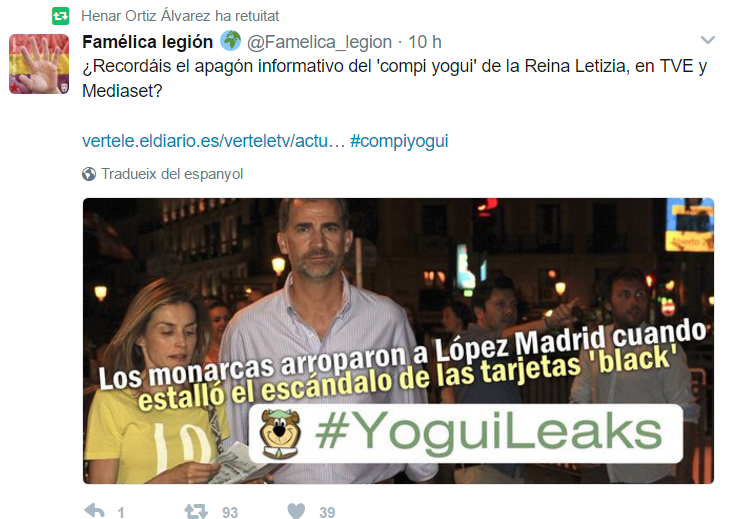Click the tweet text about 'compi yogui'
Image resolution: width=730 pixels, height=519 pixels.
click(395, 79)
